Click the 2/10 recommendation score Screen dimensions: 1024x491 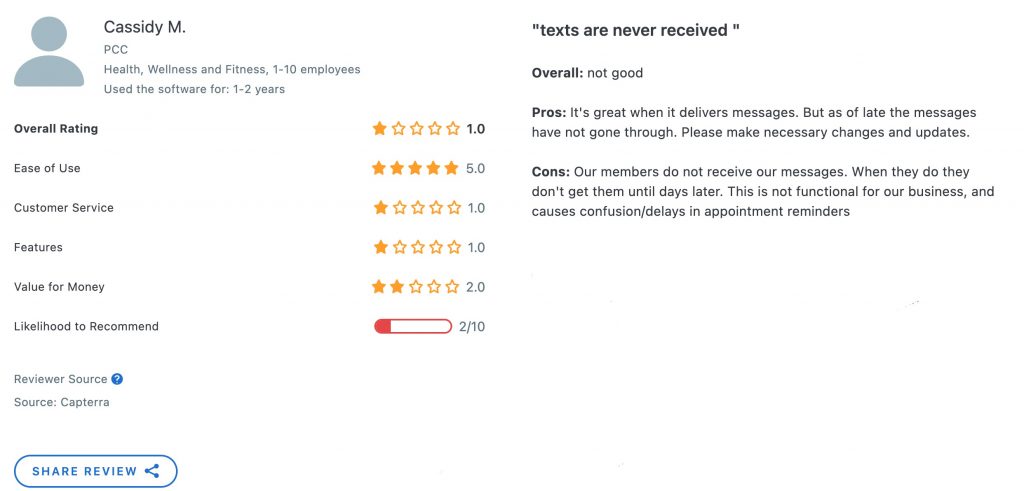(x=472, y=326)
